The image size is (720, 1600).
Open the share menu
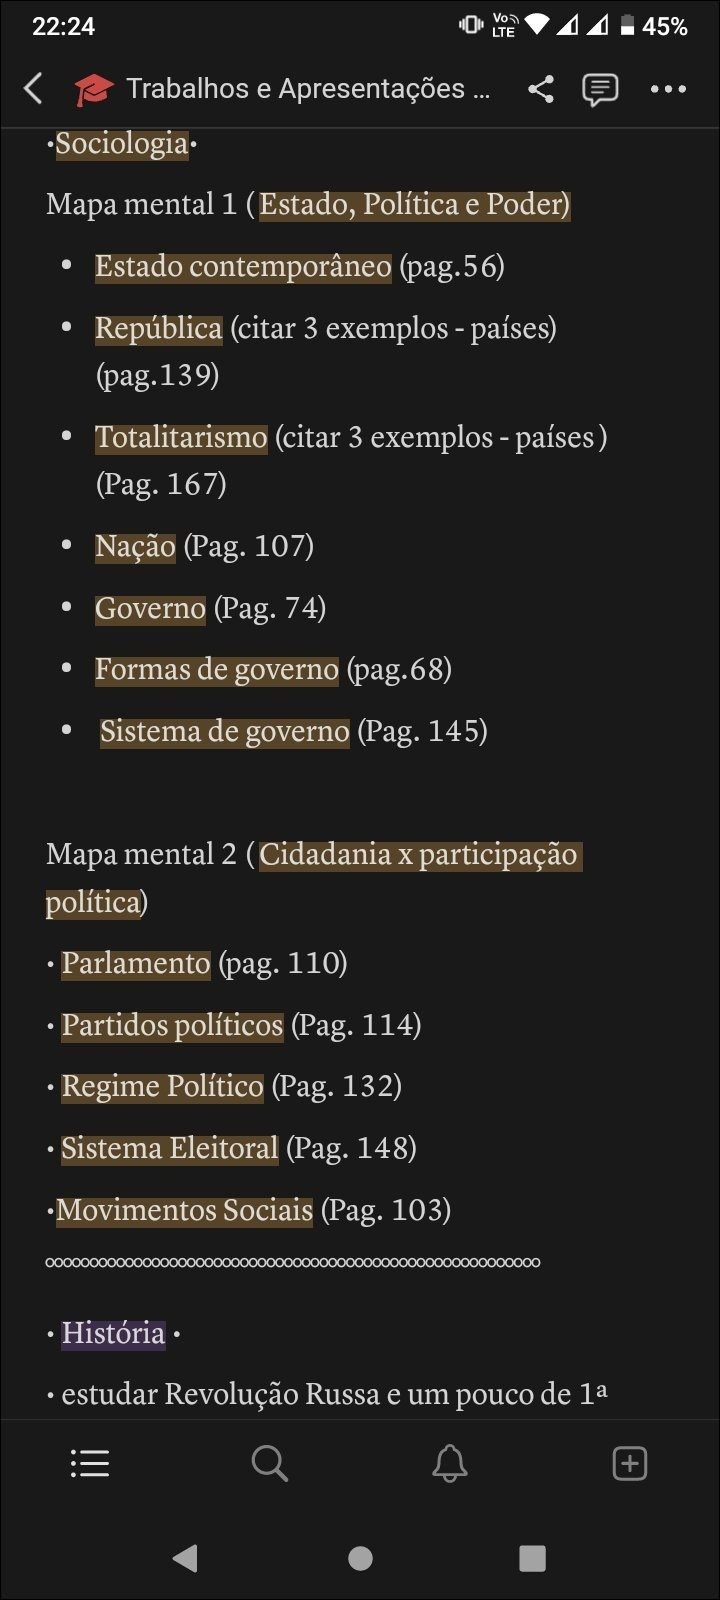point(540,89)
